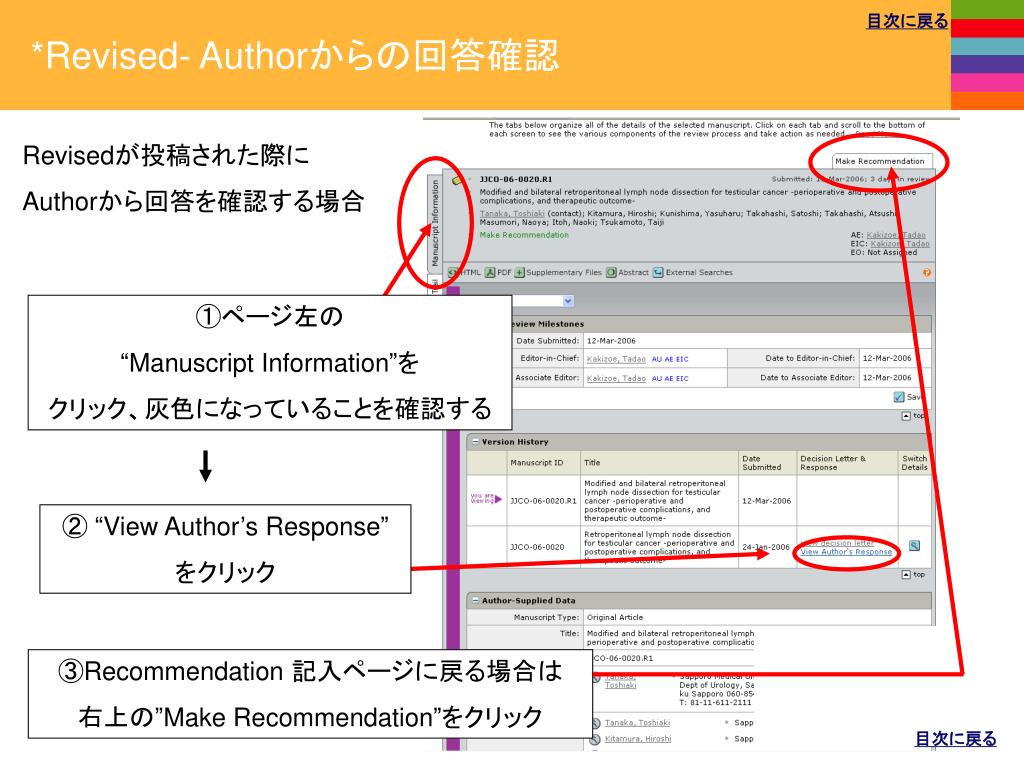Image resolution: width=1024 pixels, height=768 pixels.
Task: Click the top arrow icon below Version History
Action: (x=906, y=575)
